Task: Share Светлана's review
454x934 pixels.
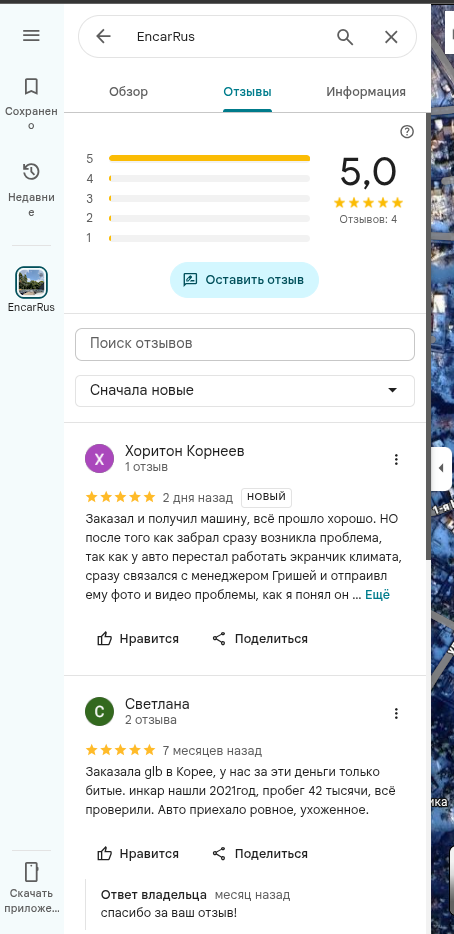Action: [x=260, y=854]
